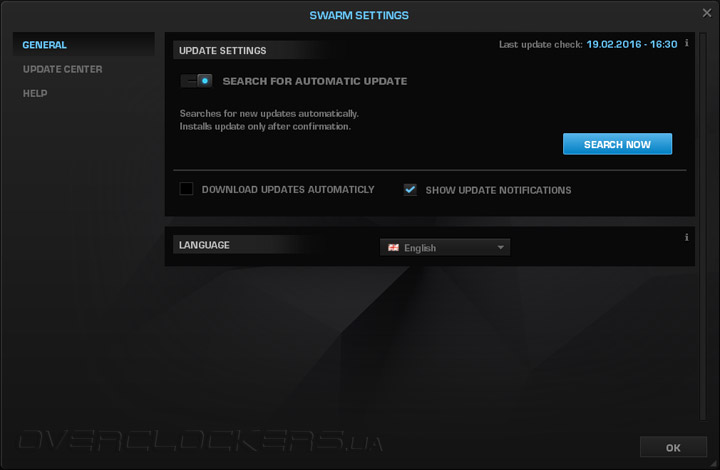Click the UK flag icon in language box

pos(393,248)
